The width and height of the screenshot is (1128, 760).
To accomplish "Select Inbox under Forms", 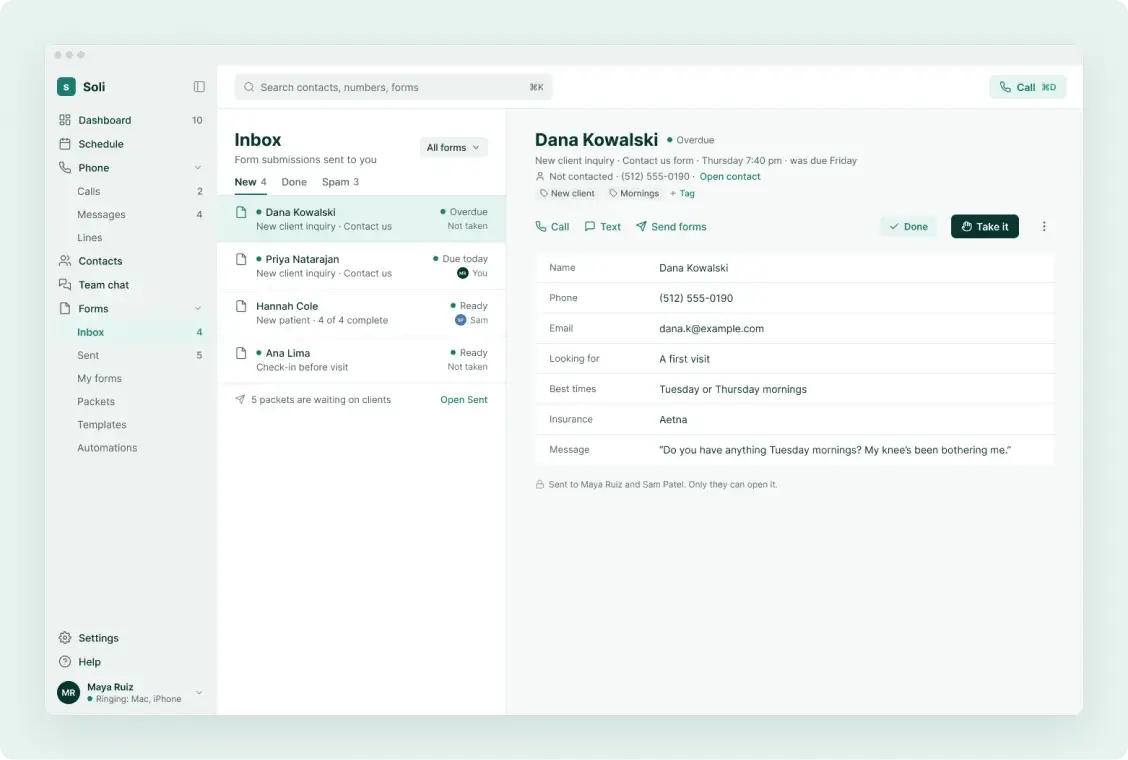I will point(130,332).
